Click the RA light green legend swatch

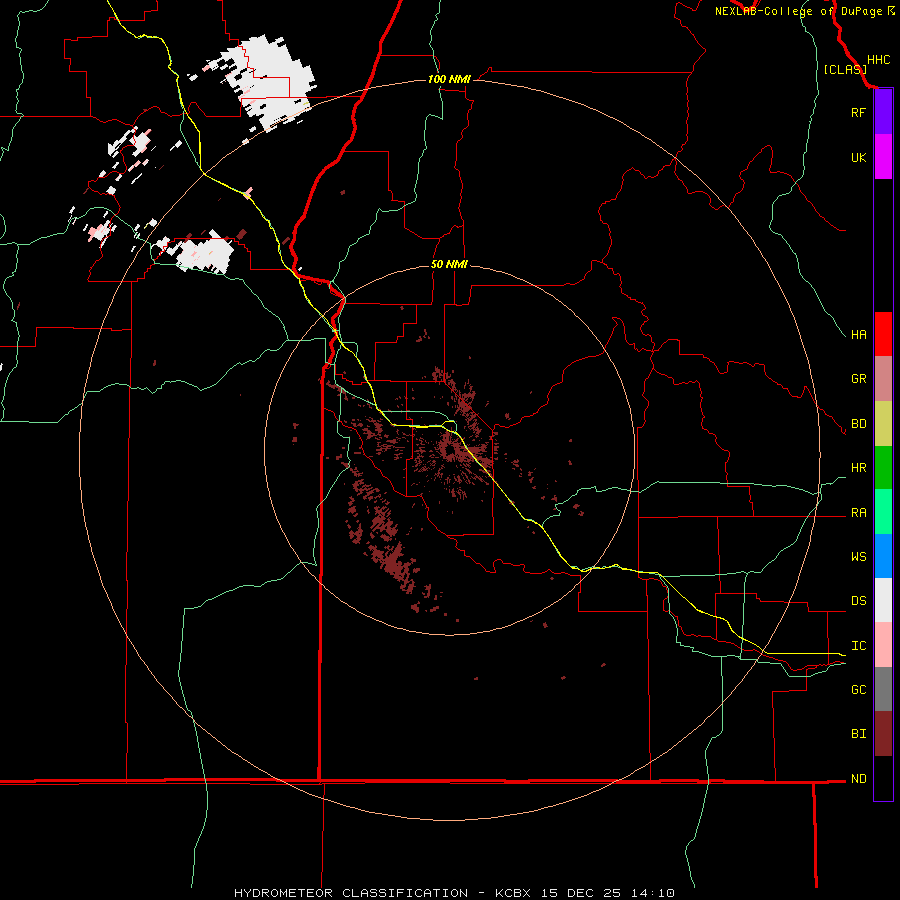coord(883,512)
